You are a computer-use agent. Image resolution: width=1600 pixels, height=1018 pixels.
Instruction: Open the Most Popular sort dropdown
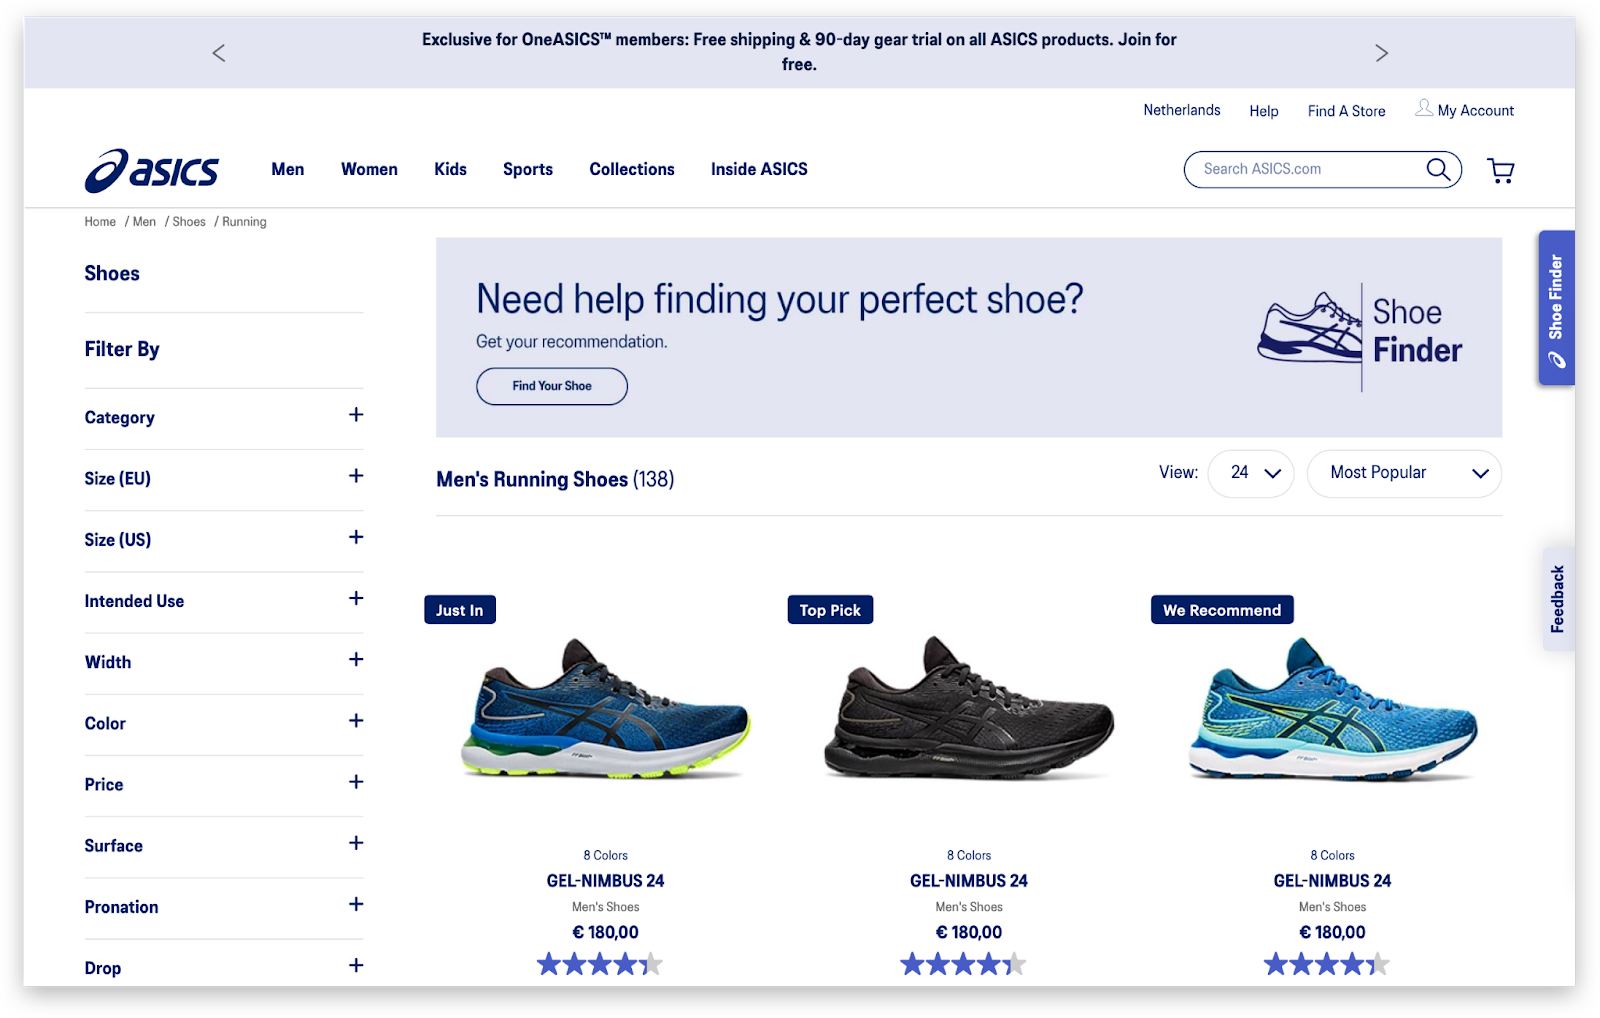tap(1404, 472)
